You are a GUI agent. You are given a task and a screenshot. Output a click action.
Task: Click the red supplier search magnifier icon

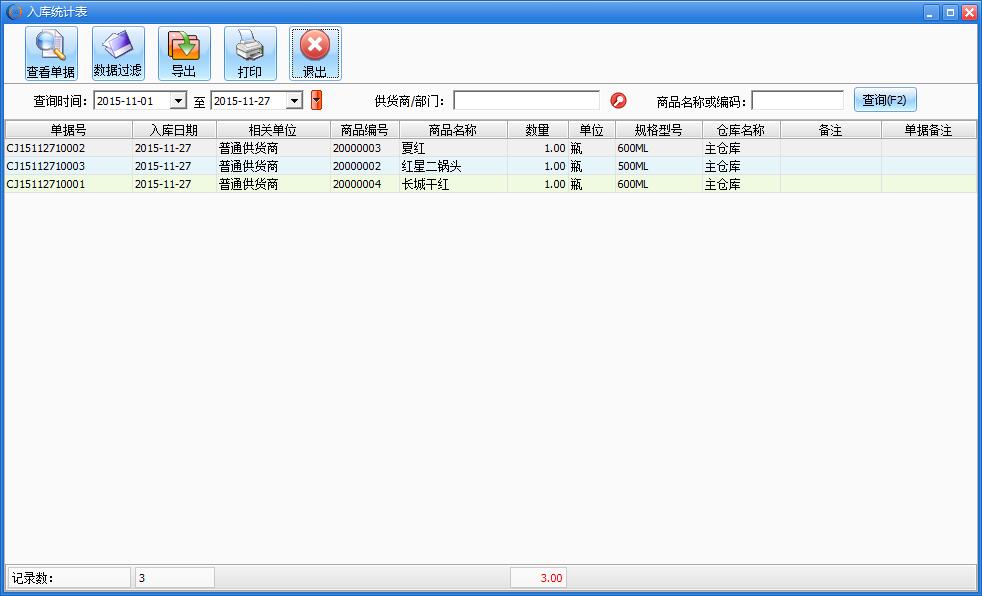point(618,100)
